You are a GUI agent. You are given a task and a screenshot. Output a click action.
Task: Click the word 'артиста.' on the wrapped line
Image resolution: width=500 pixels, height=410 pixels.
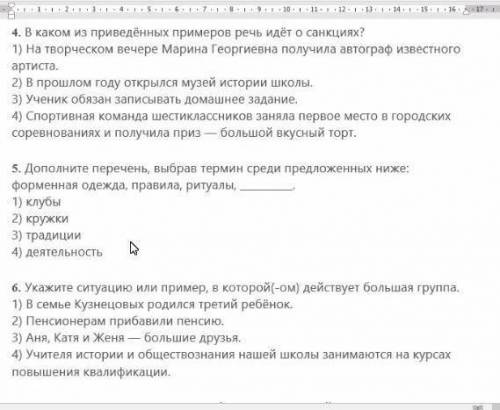click(x=35, y=66)
